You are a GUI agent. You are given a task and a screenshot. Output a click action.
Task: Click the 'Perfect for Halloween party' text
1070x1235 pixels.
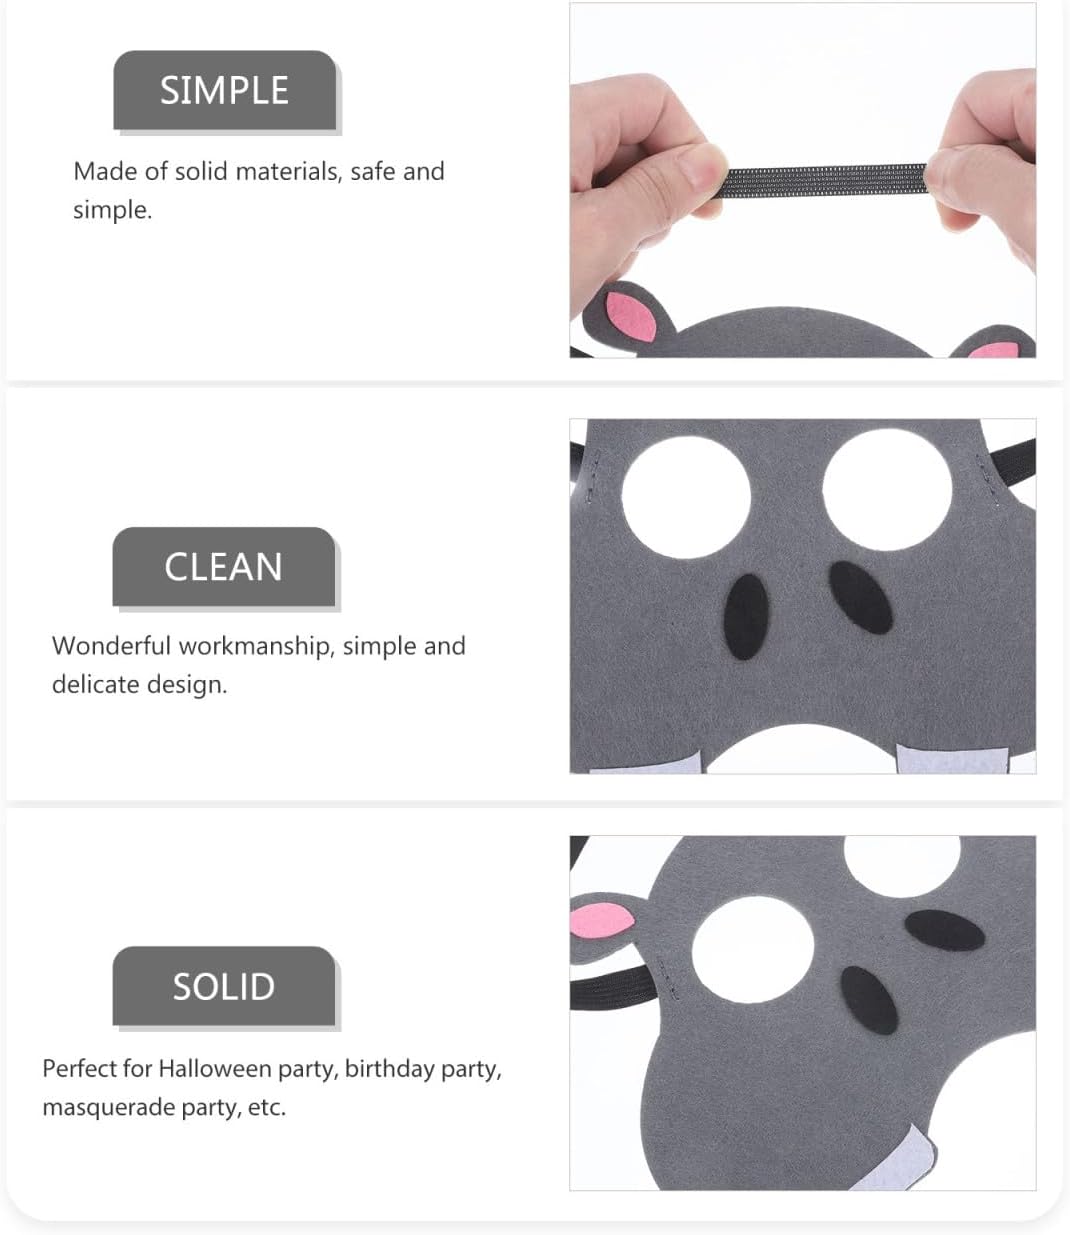click(272, 1088)
